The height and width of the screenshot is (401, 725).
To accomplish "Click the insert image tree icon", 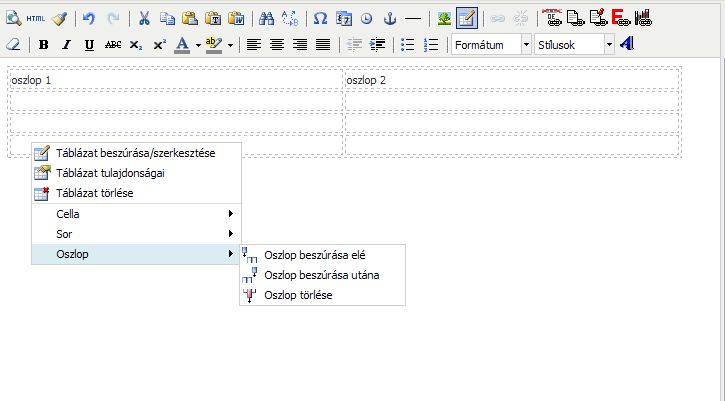I will (x=443, y=18).
